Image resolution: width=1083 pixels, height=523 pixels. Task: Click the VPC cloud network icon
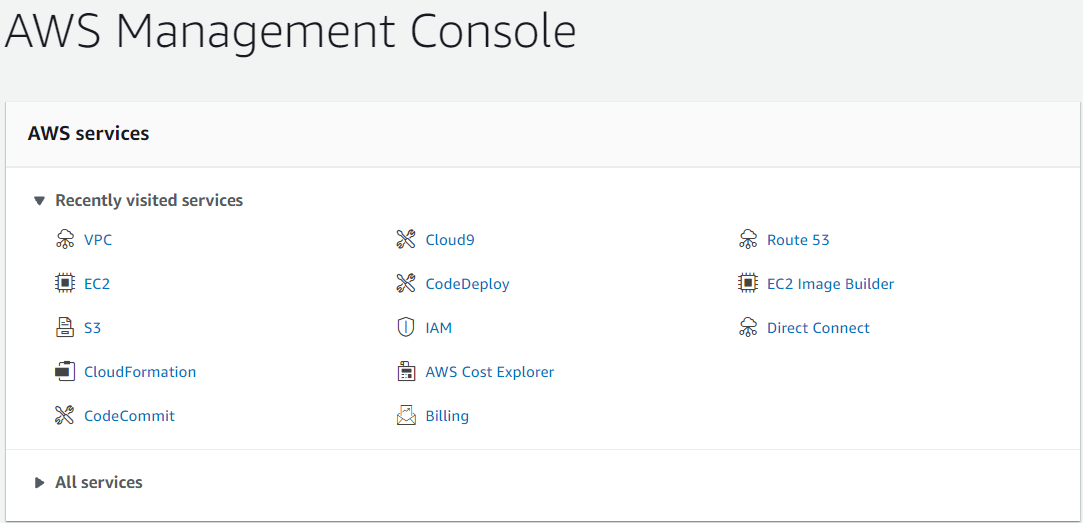click(64, 240)
